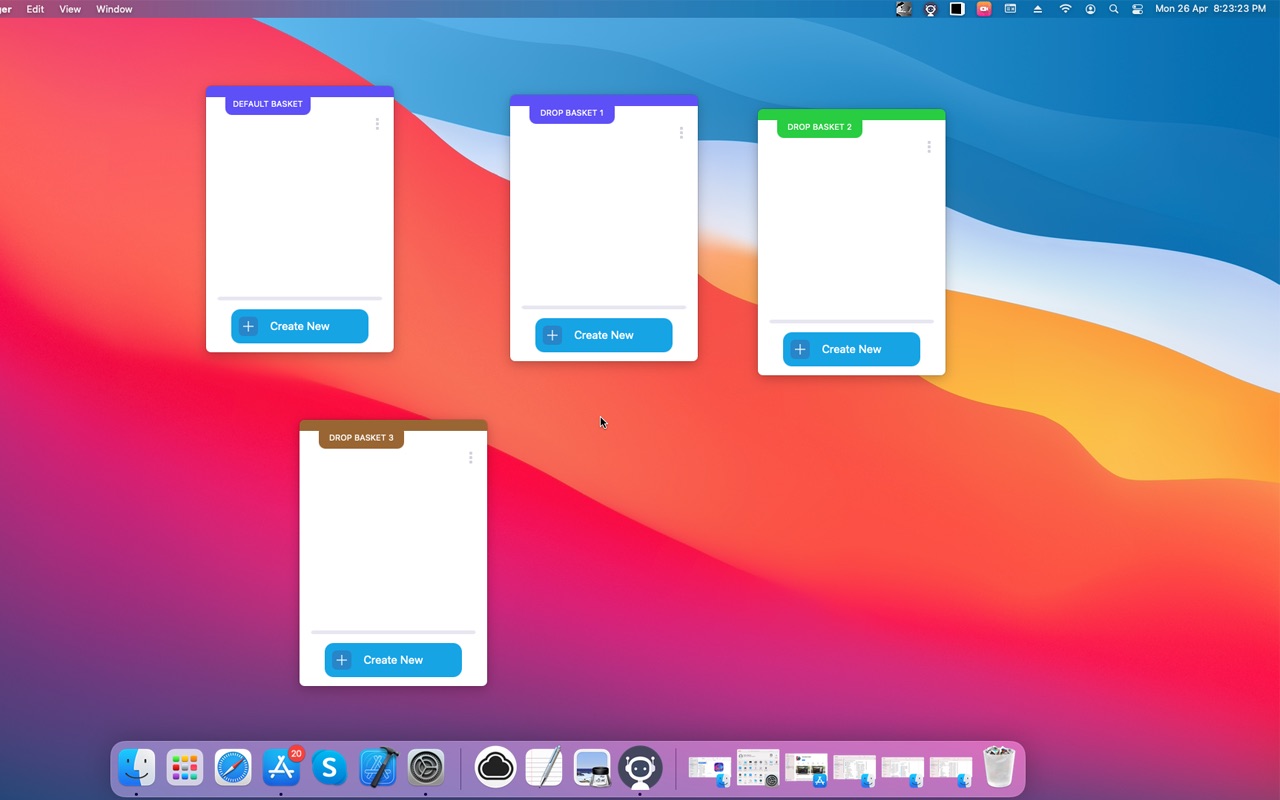Screen dimensions: 1280x800
Task: Click the robot app icon in the Dock
Action: coord(640,768)
